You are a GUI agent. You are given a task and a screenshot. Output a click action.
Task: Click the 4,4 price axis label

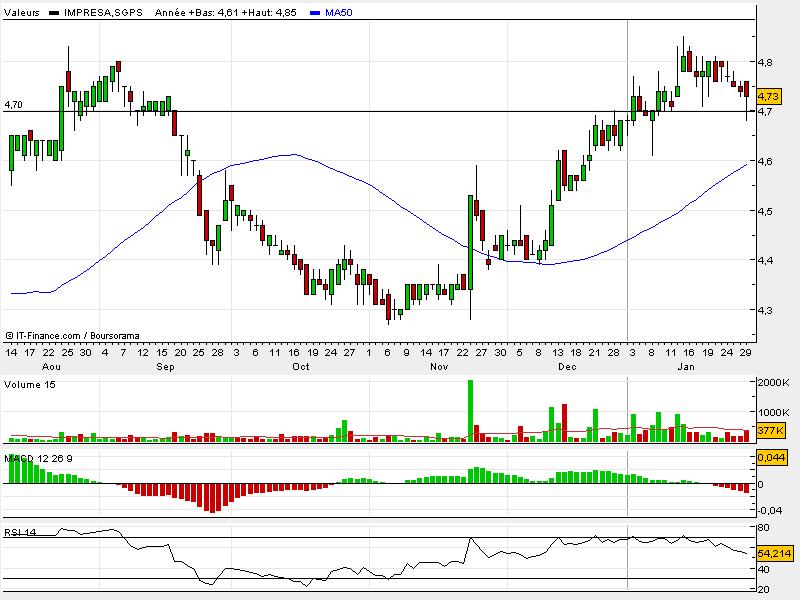[765, 260]
